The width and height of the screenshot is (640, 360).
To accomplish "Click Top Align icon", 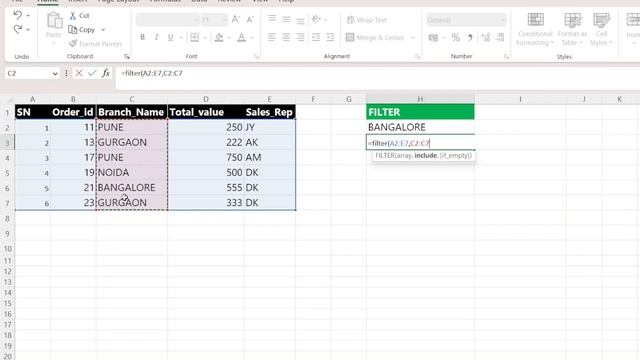I will coord(272,19).
